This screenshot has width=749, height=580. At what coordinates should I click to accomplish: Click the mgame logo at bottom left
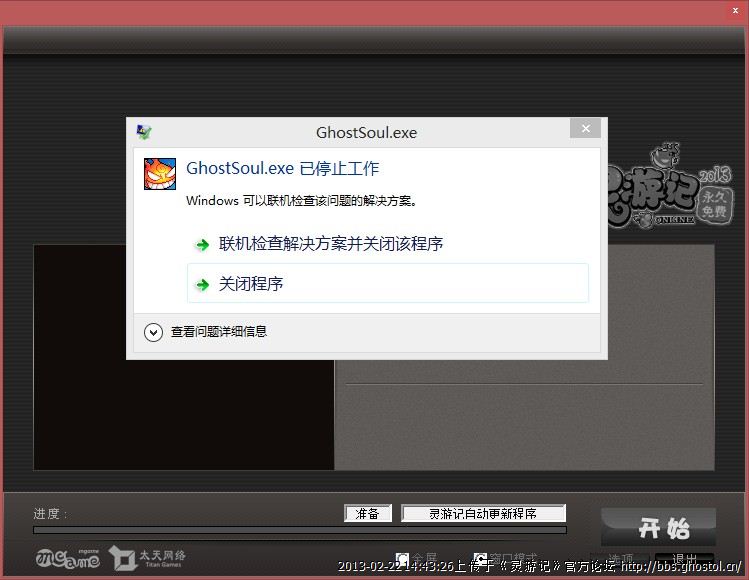tap(67, 558)
